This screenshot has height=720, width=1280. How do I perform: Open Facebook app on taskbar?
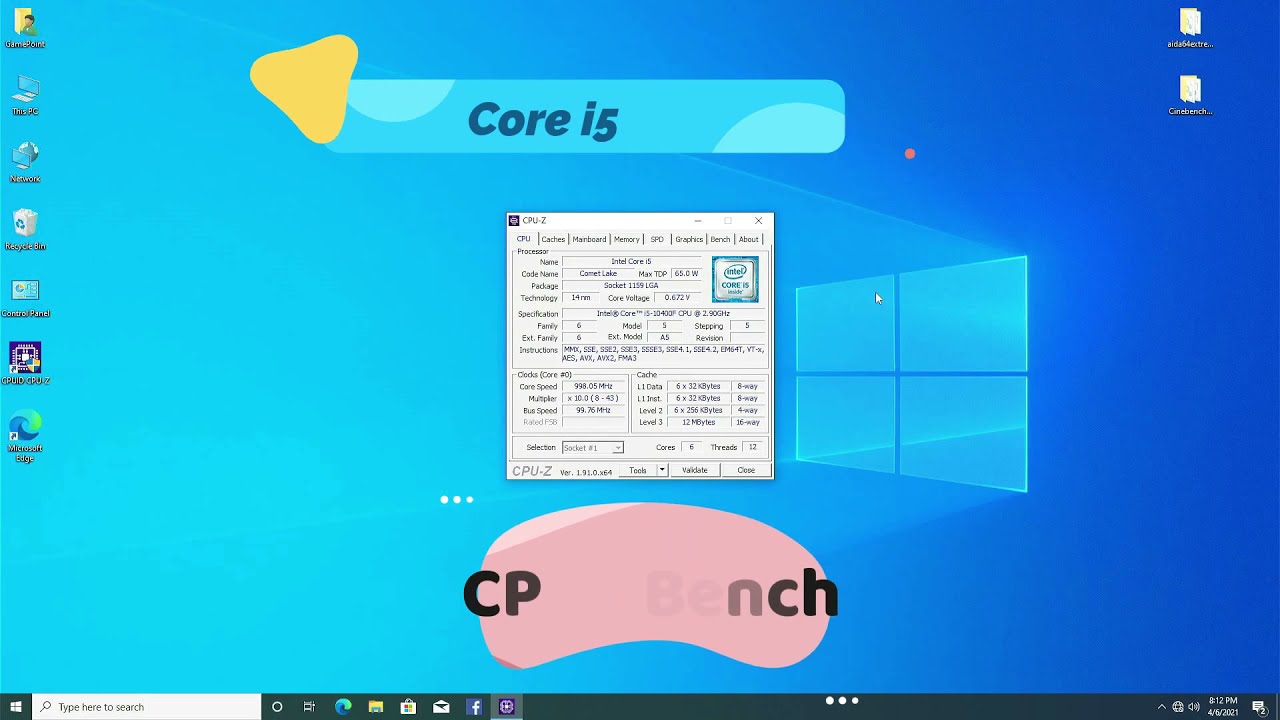click(x=474, y=707)
